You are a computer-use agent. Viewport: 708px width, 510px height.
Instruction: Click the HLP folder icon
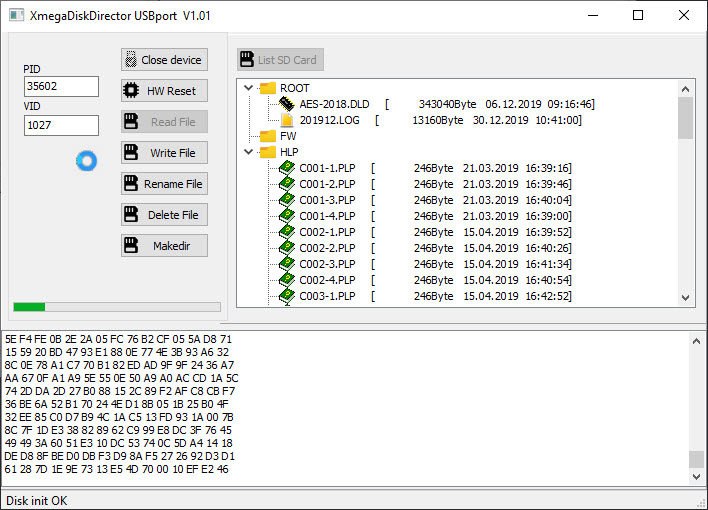268,152
